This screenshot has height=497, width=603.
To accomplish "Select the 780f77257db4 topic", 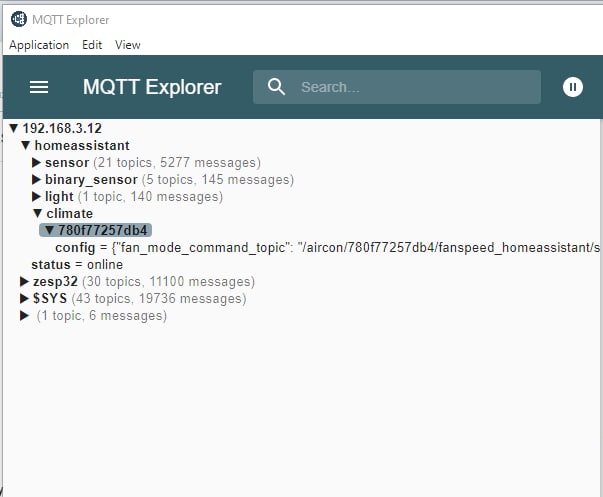I will (x=95, y=230).
